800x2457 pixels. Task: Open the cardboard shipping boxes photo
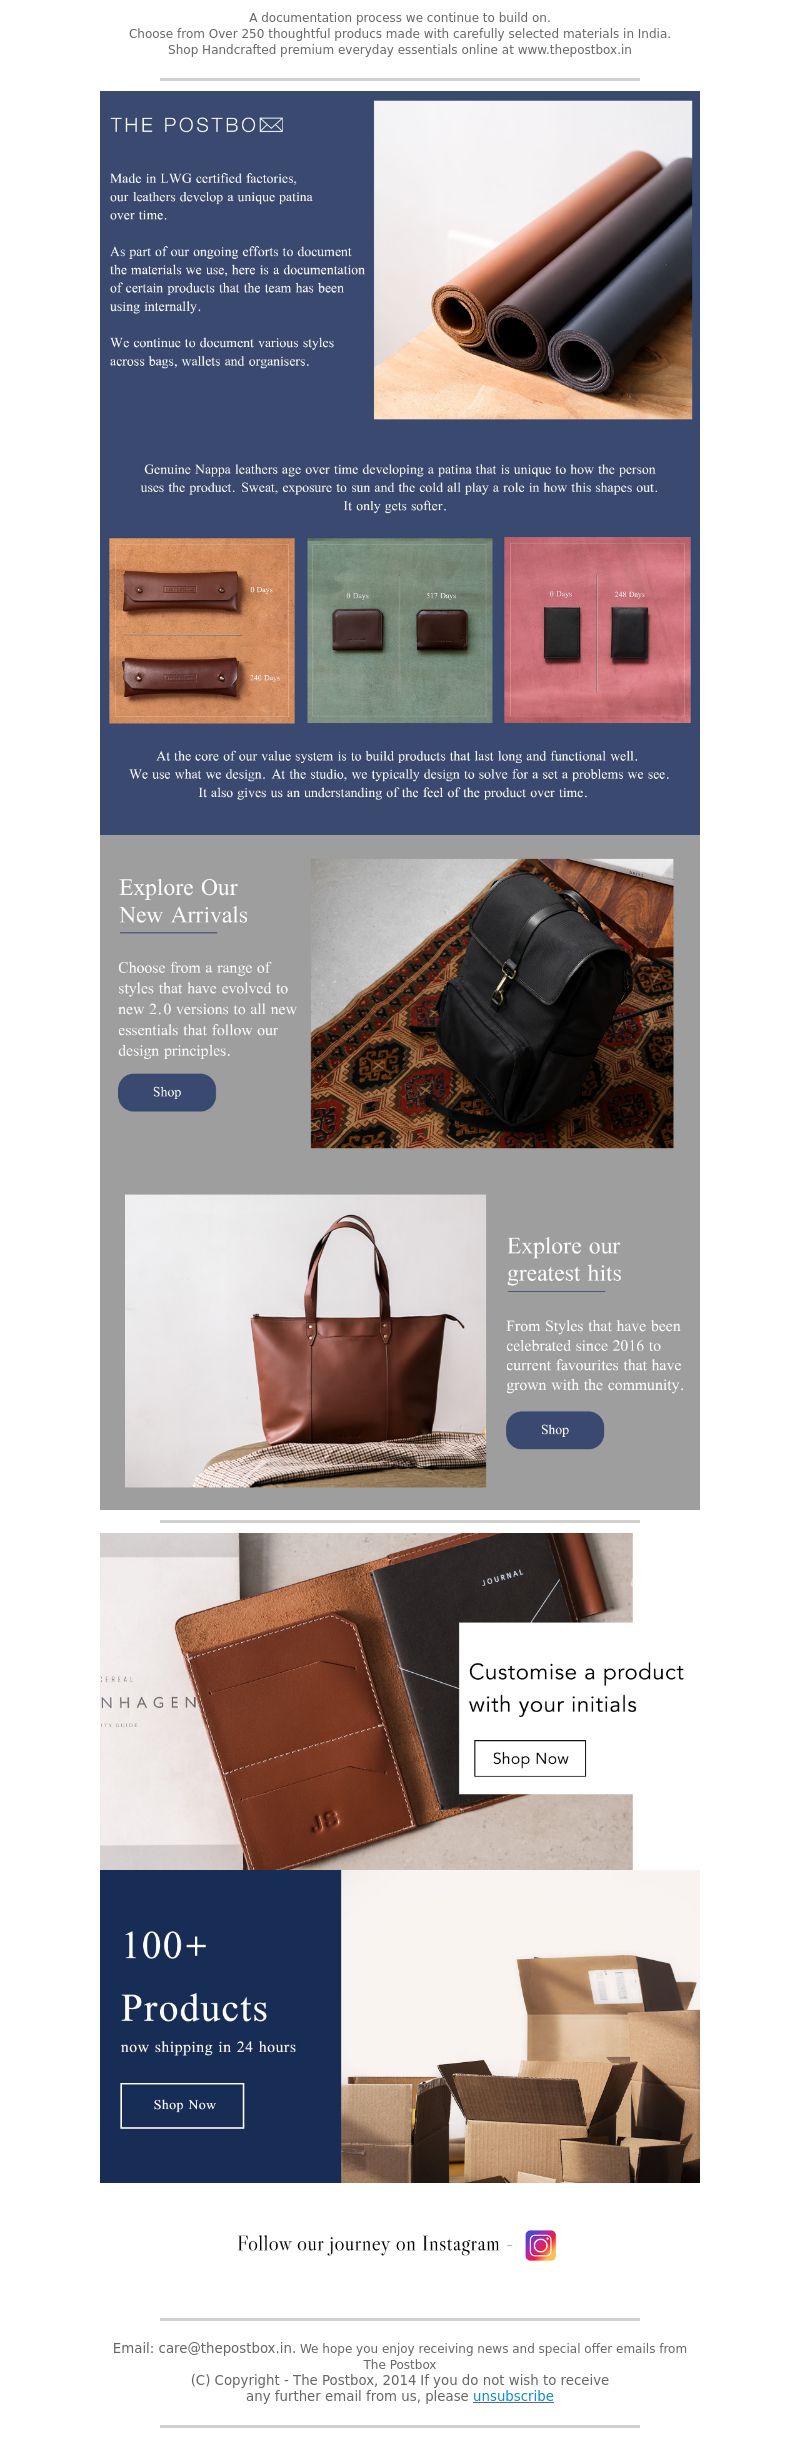521,2026
